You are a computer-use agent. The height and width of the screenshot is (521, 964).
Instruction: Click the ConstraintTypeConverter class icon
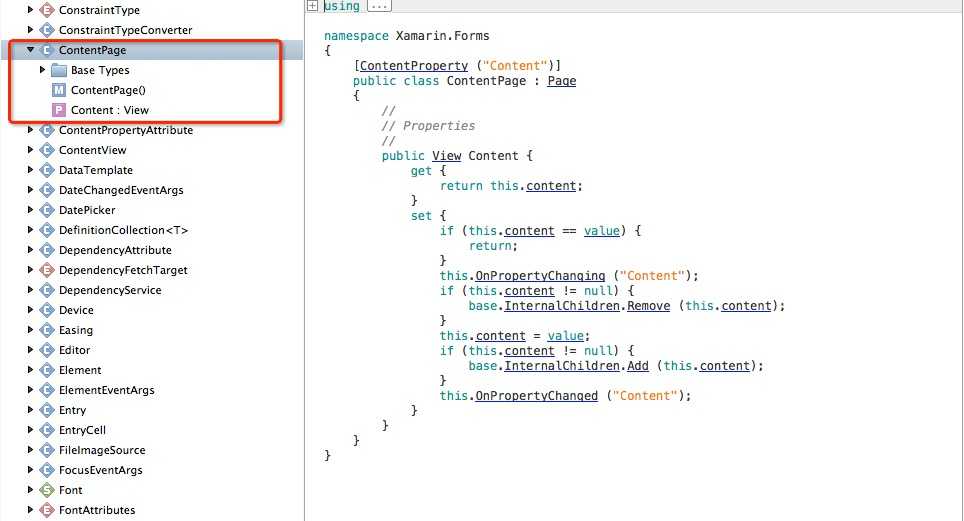click(x=47, y=30)
